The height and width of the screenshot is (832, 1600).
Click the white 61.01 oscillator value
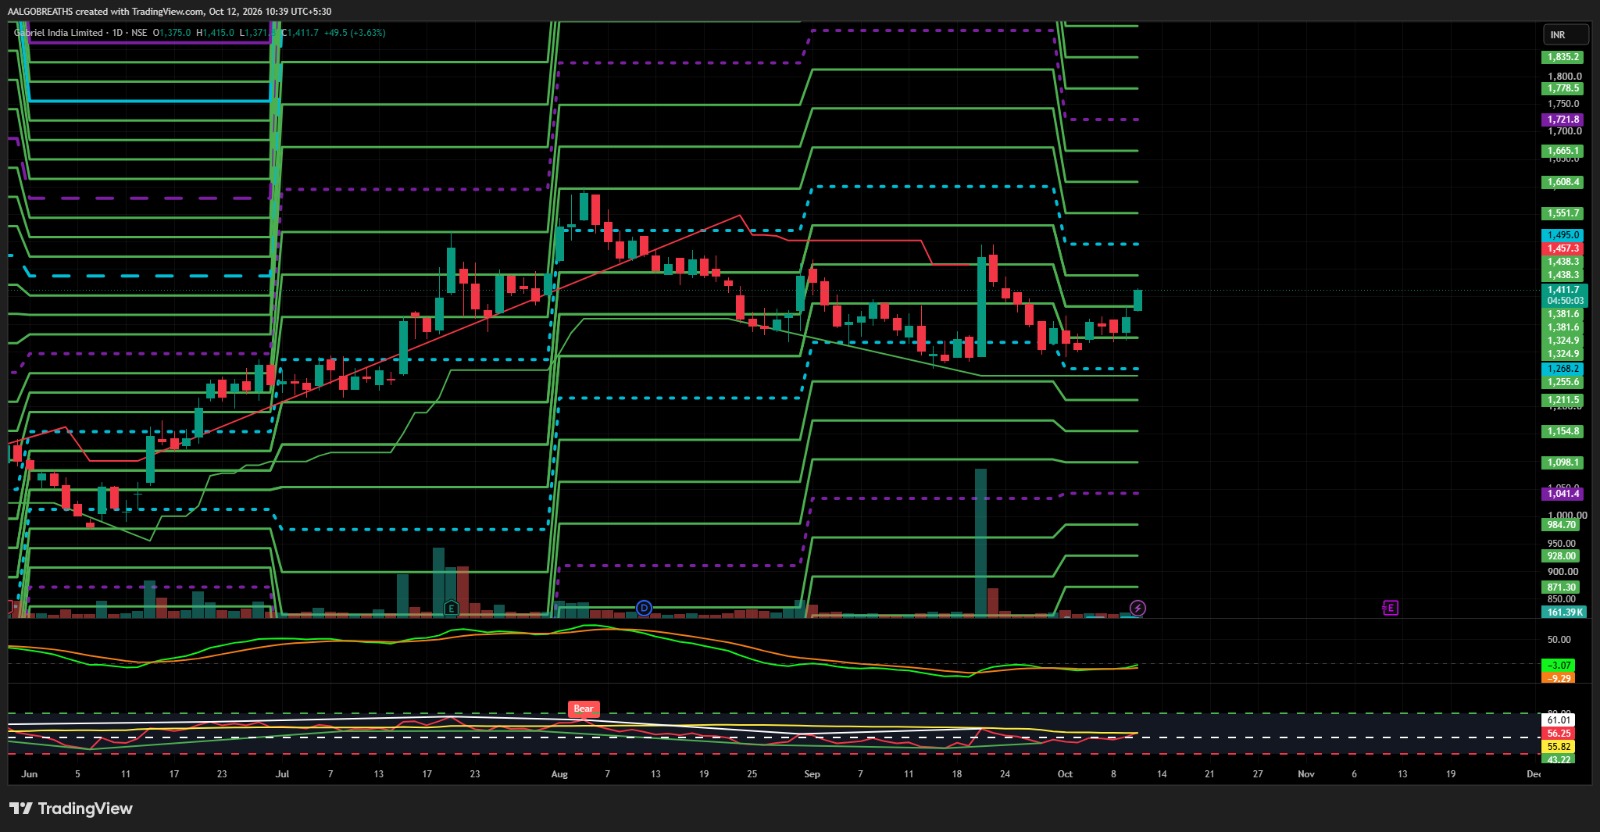pos(1559,720)
